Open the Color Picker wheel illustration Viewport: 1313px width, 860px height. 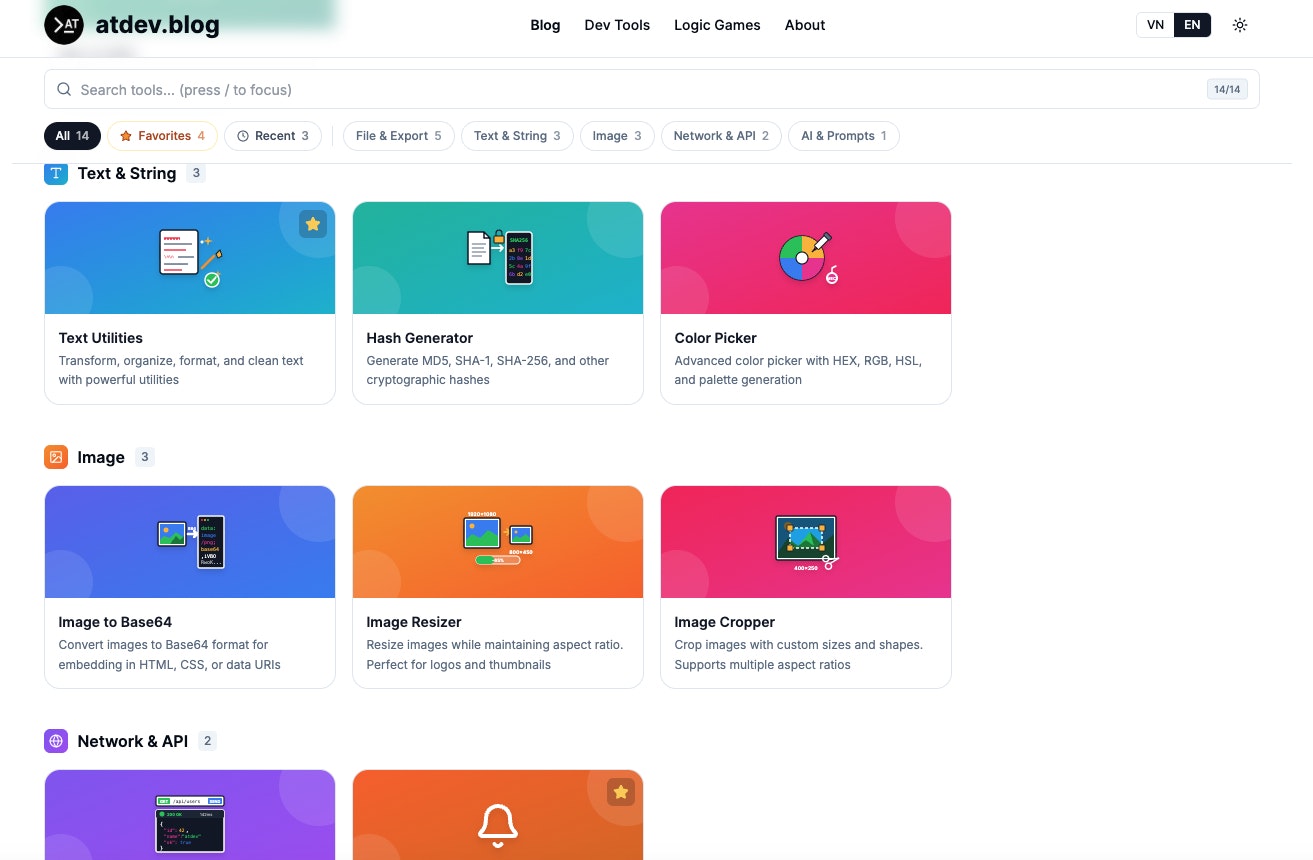[x=806, y=258]
